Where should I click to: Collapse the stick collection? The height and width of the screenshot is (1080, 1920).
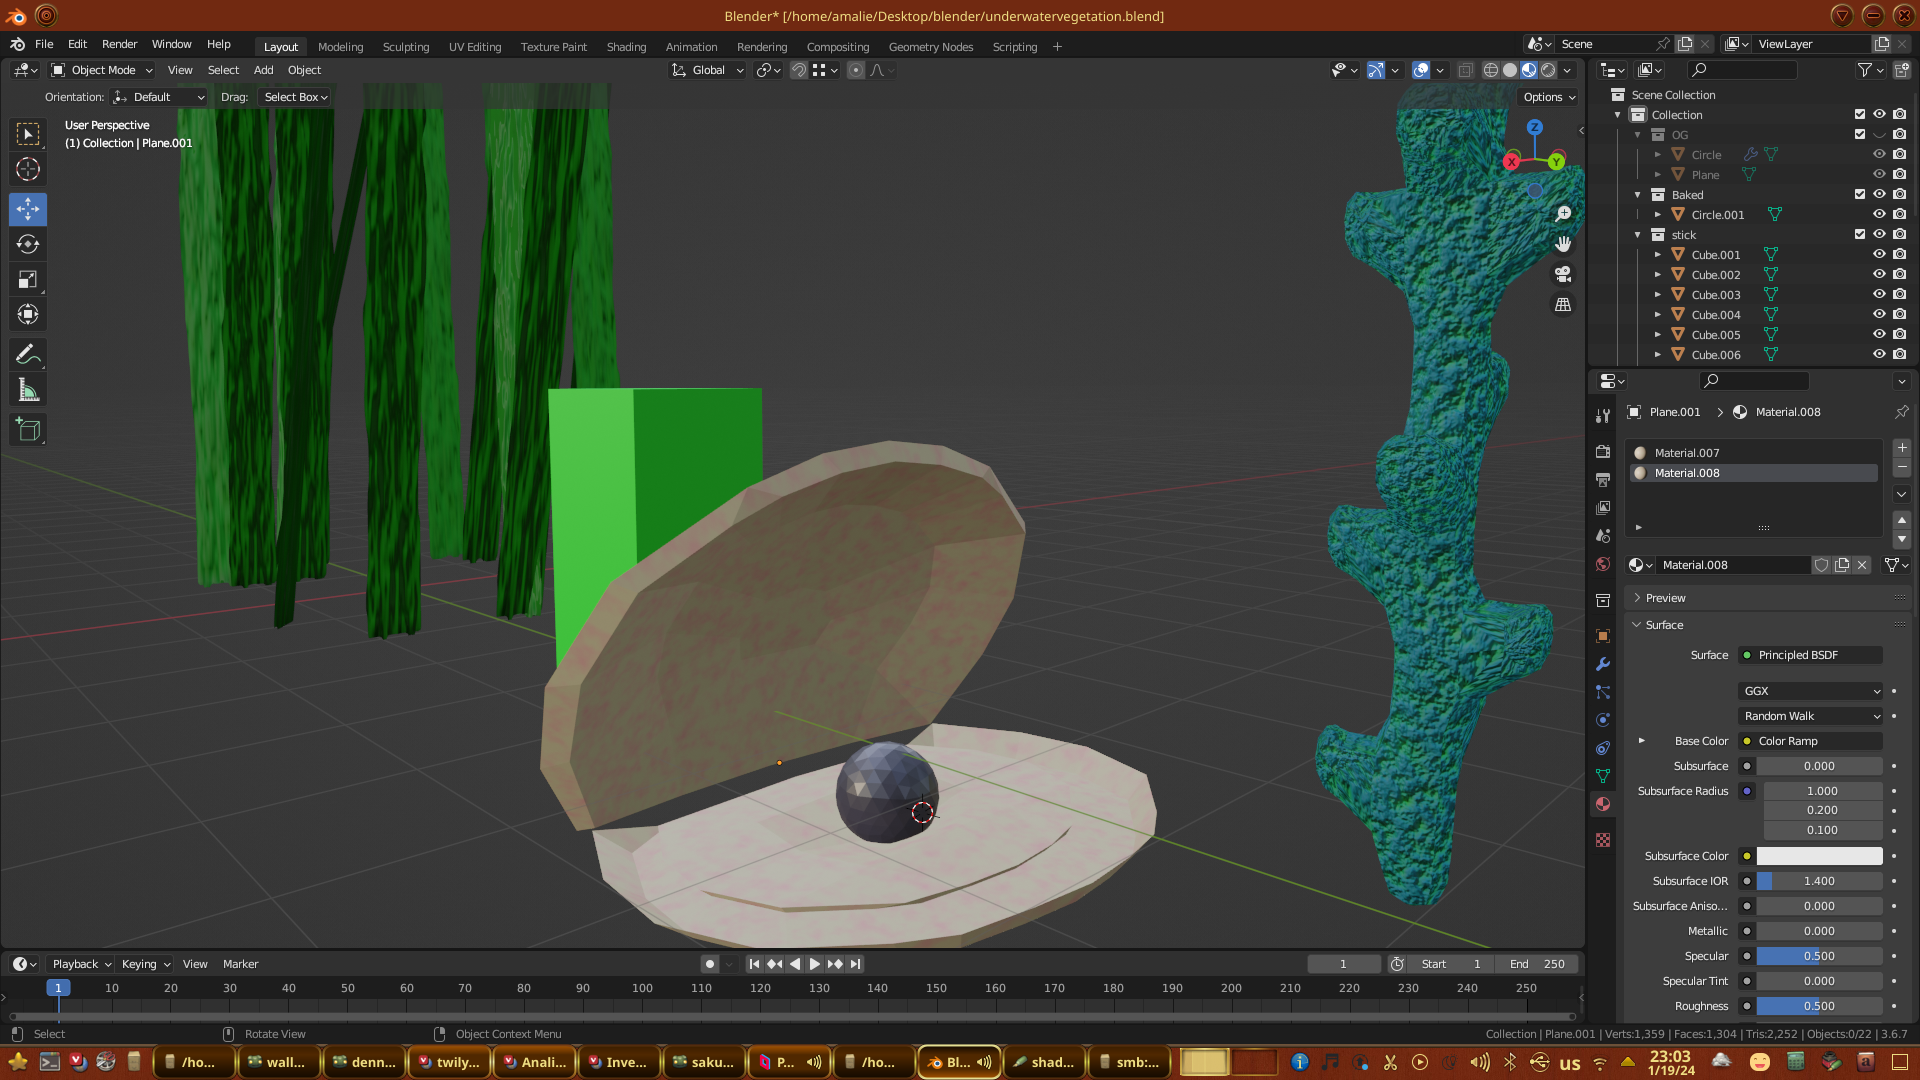(1638, 235)
